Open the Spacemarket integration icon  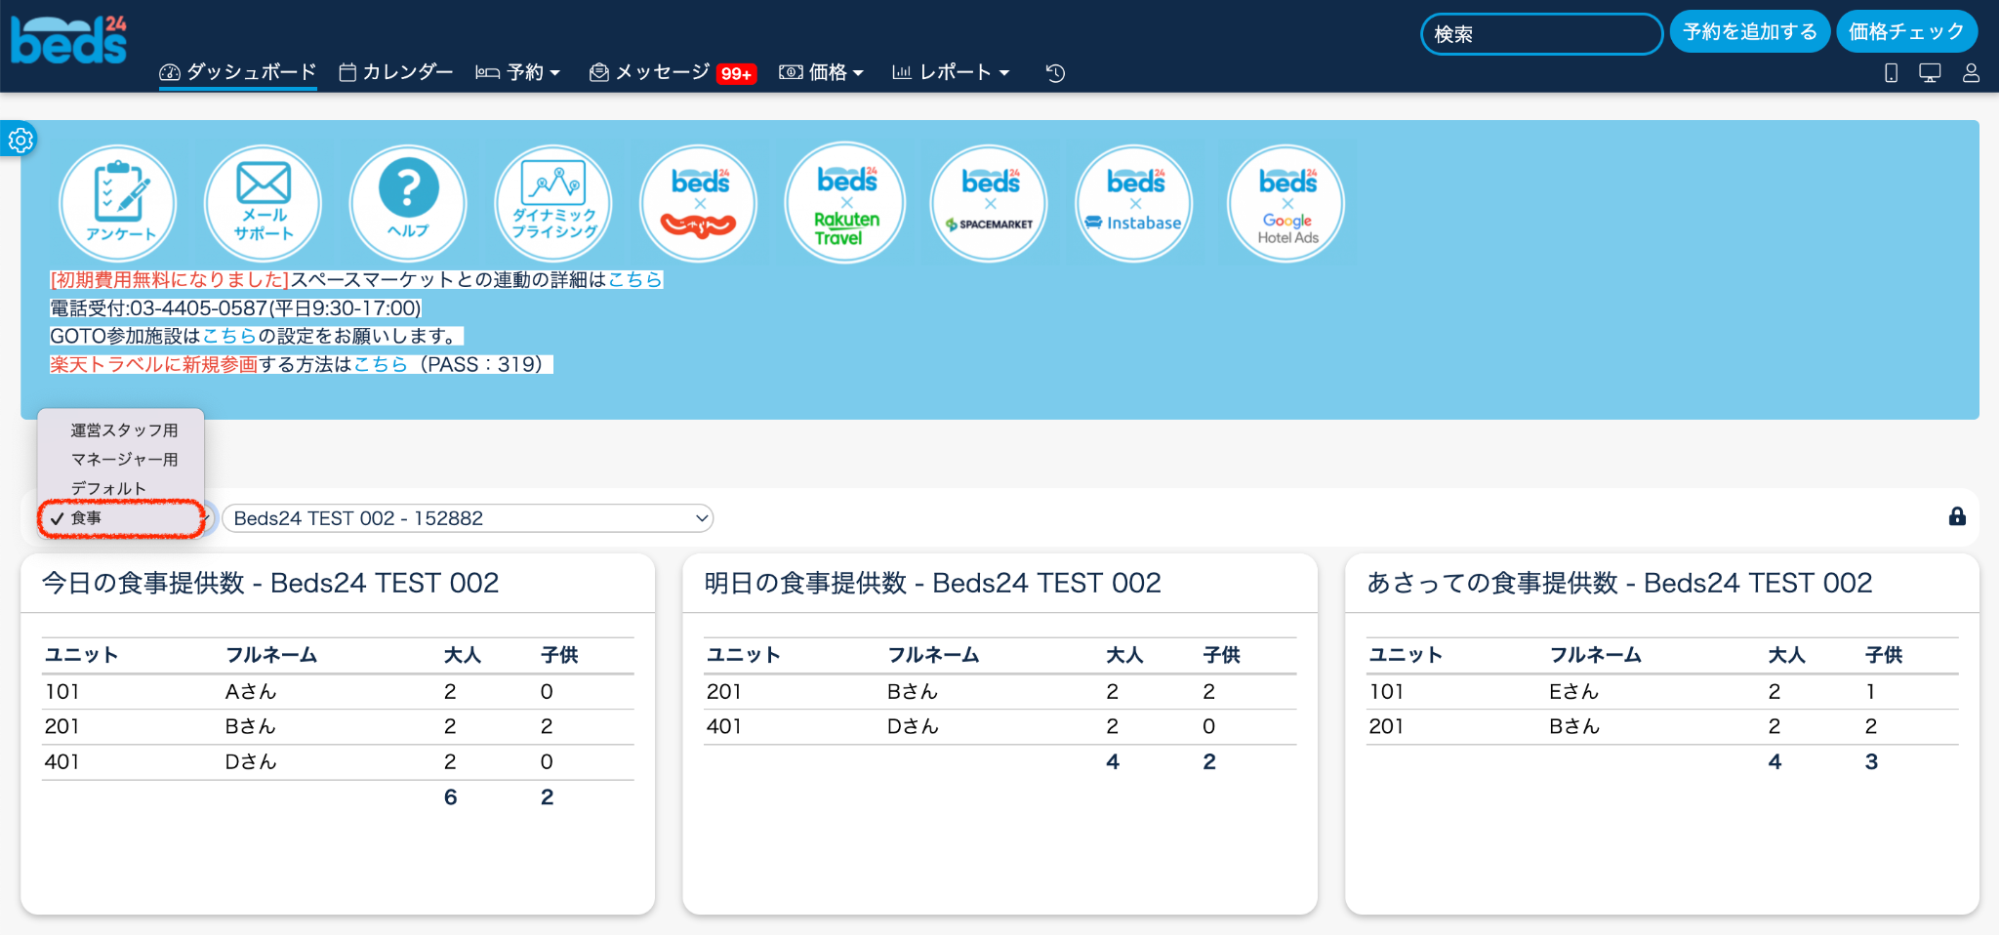coord(989,203)
